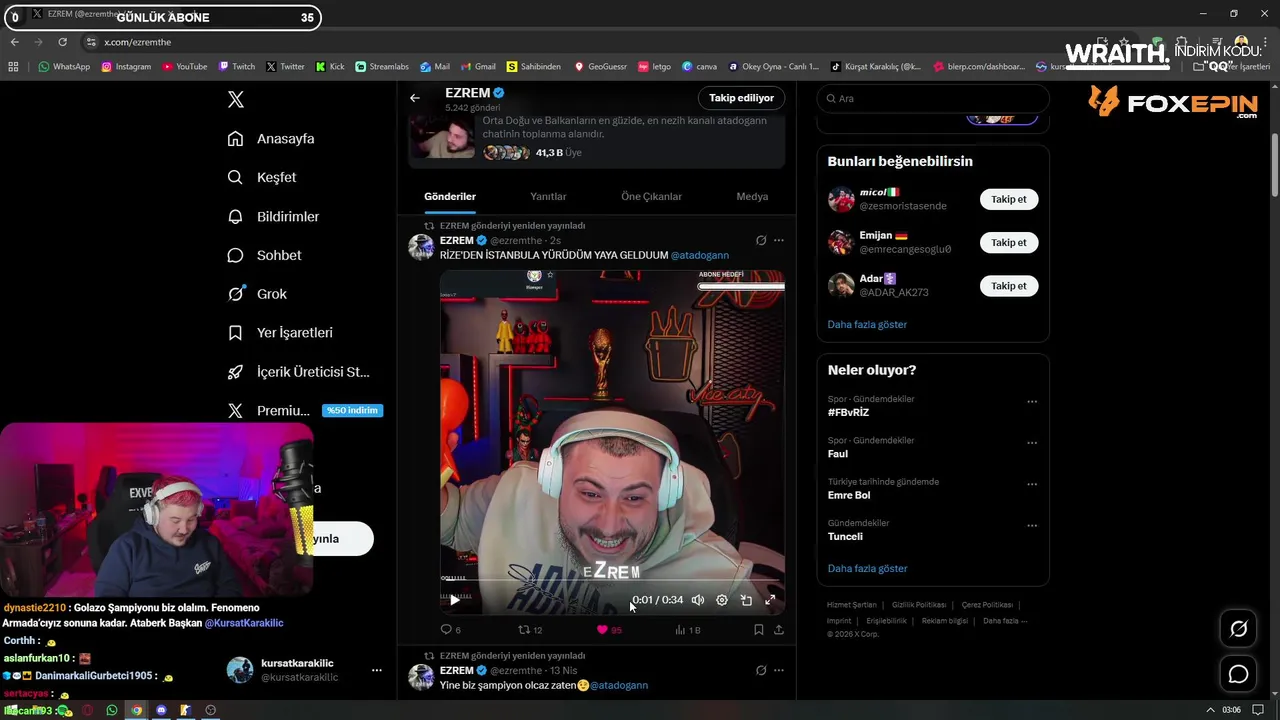The height and width of the screenshot is (720, 1280).
Task: Switch to the Gönderiler tab
Action: tap(450, 196)
